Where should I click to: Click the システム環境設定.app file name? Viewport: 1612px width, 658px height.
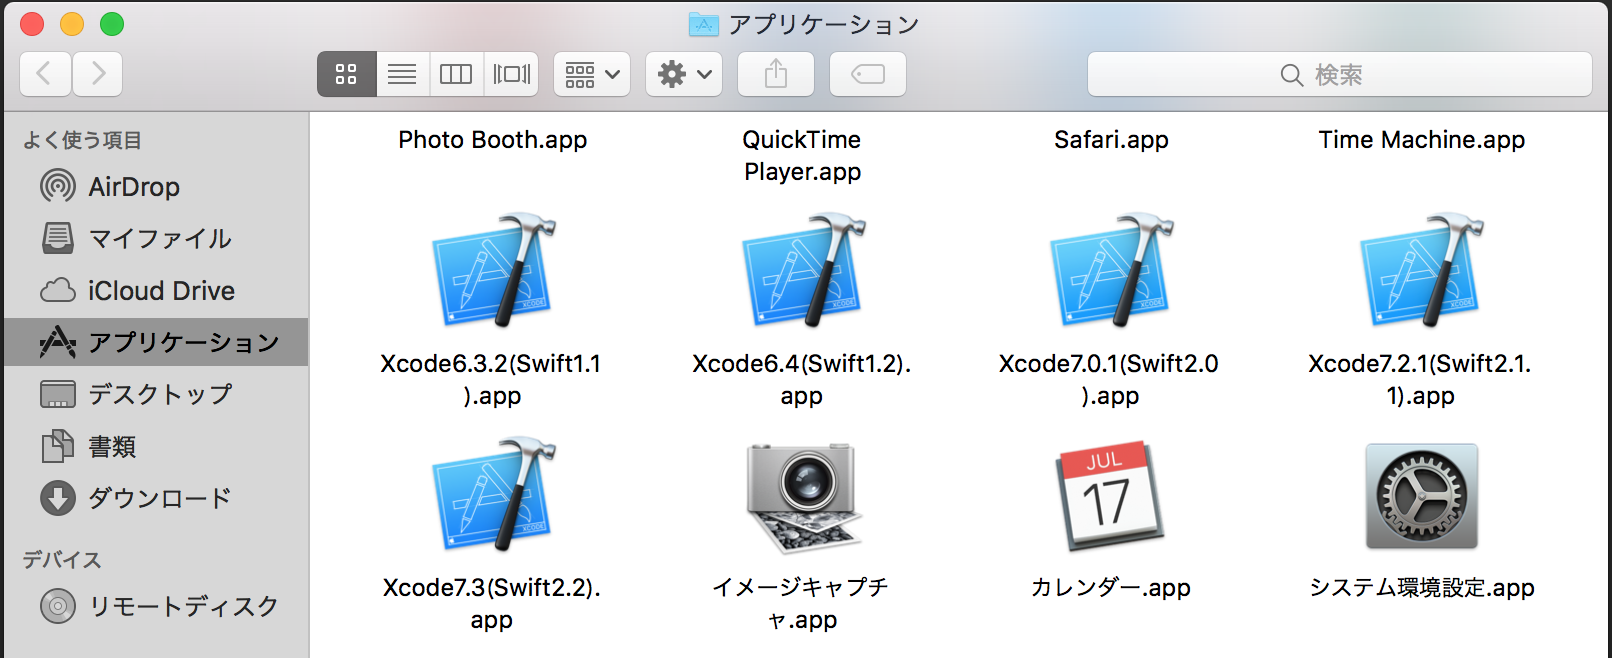click(1421, 588)
